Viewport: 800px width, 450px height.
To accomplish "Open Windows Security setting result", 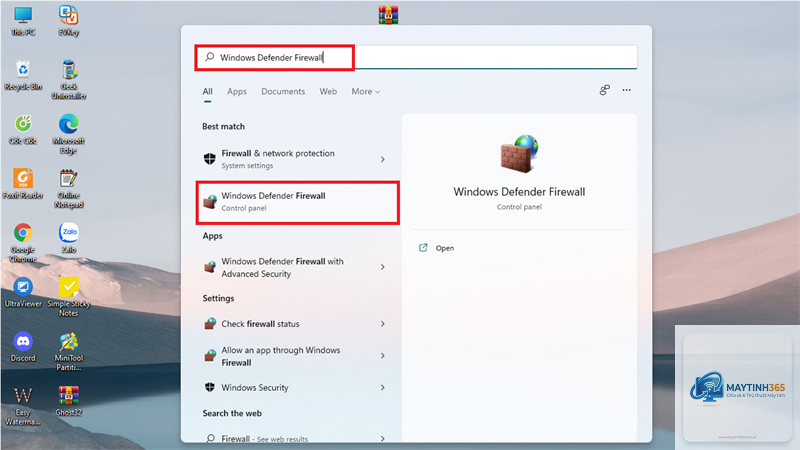I will tap(297, 388).
